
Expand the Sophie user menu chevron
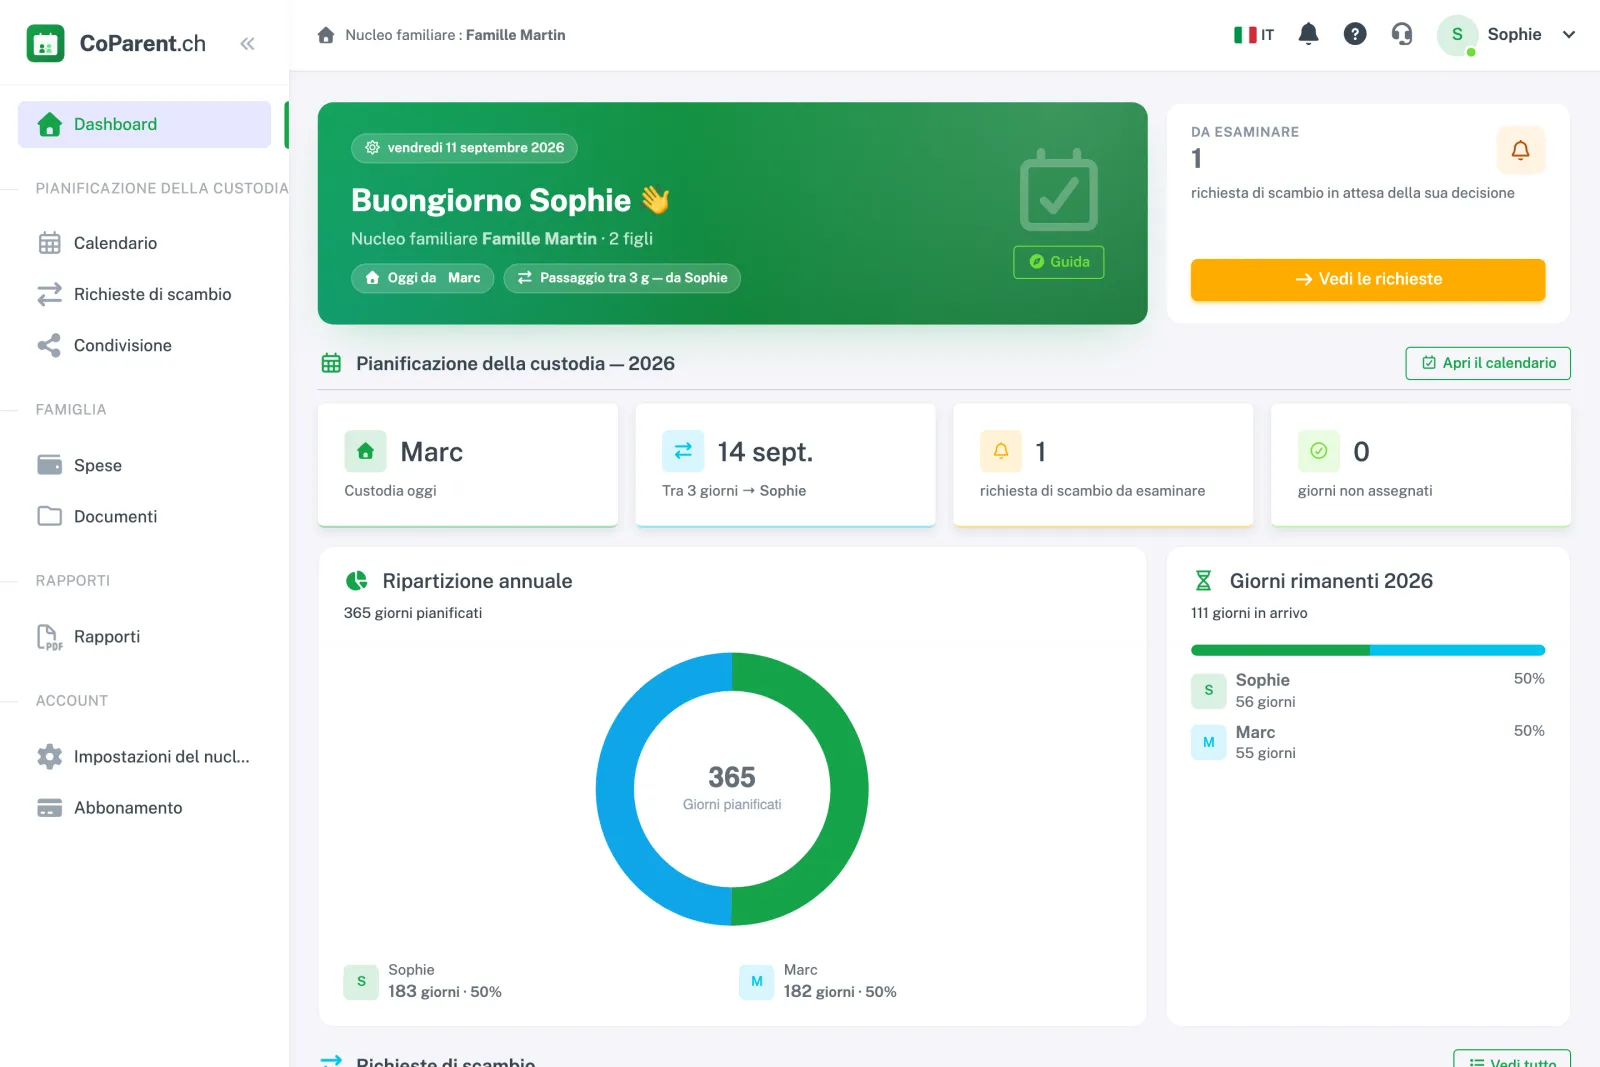(1569, 34)
